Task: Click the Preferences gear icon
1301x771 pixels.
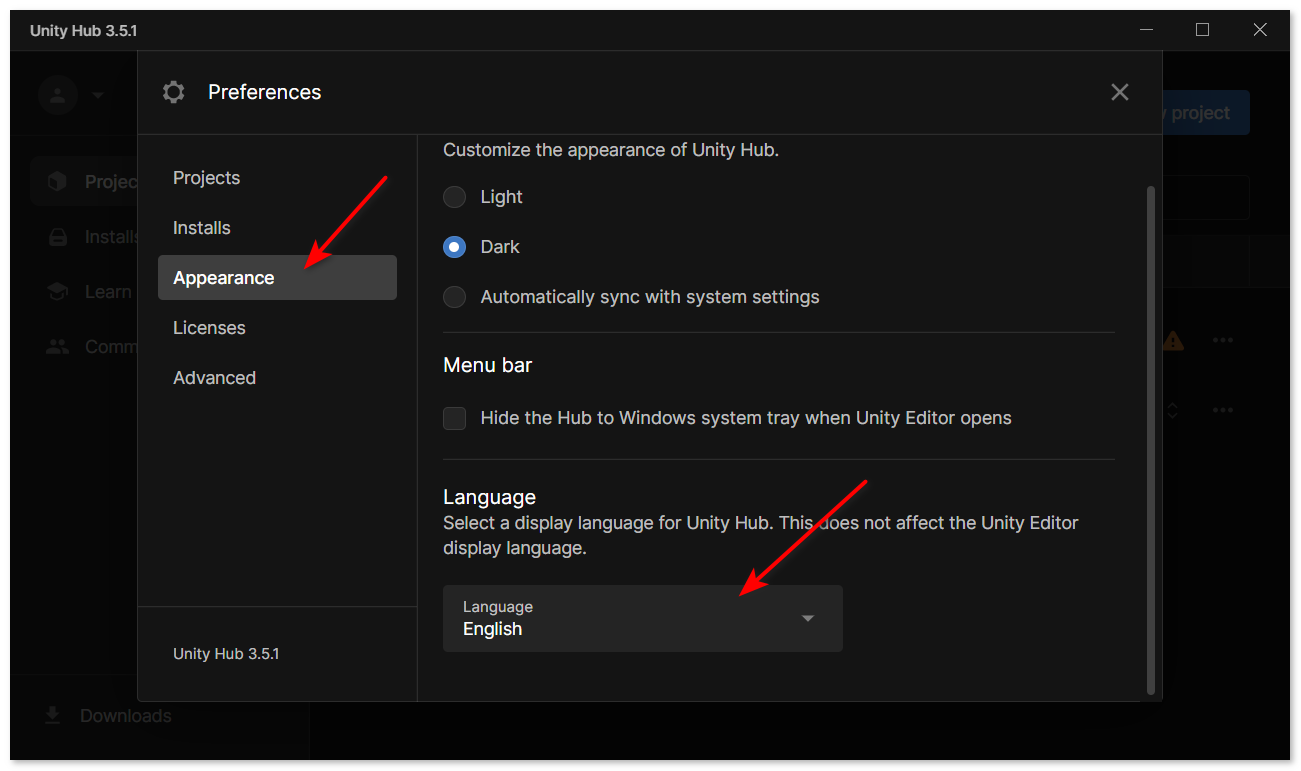Action: 174,92
